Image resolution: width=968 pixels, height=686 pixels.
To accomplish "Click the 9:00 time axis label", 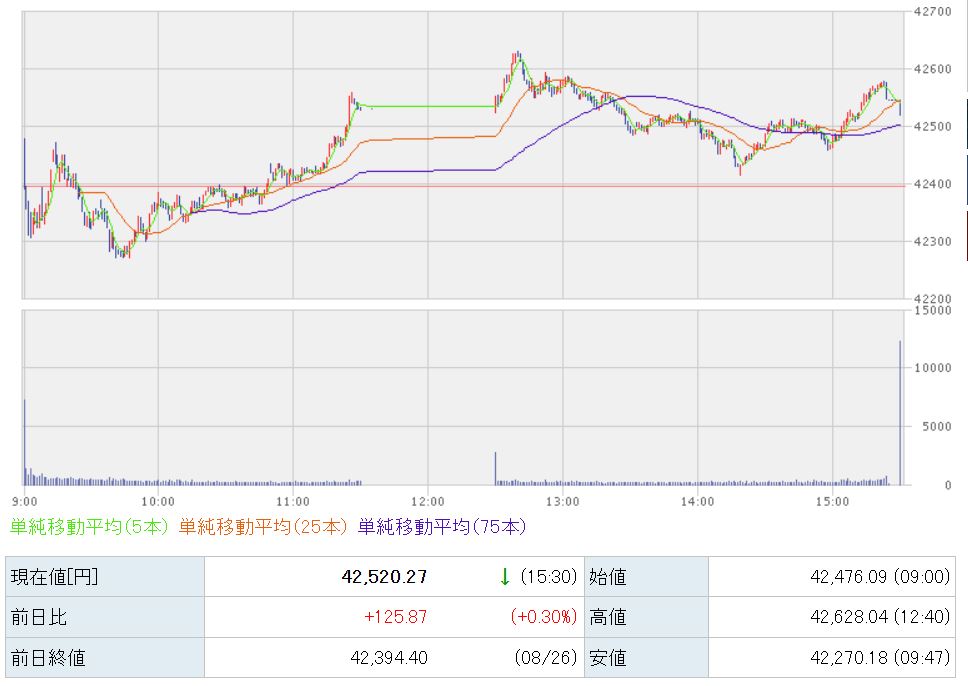I will (x=25, y=501).
